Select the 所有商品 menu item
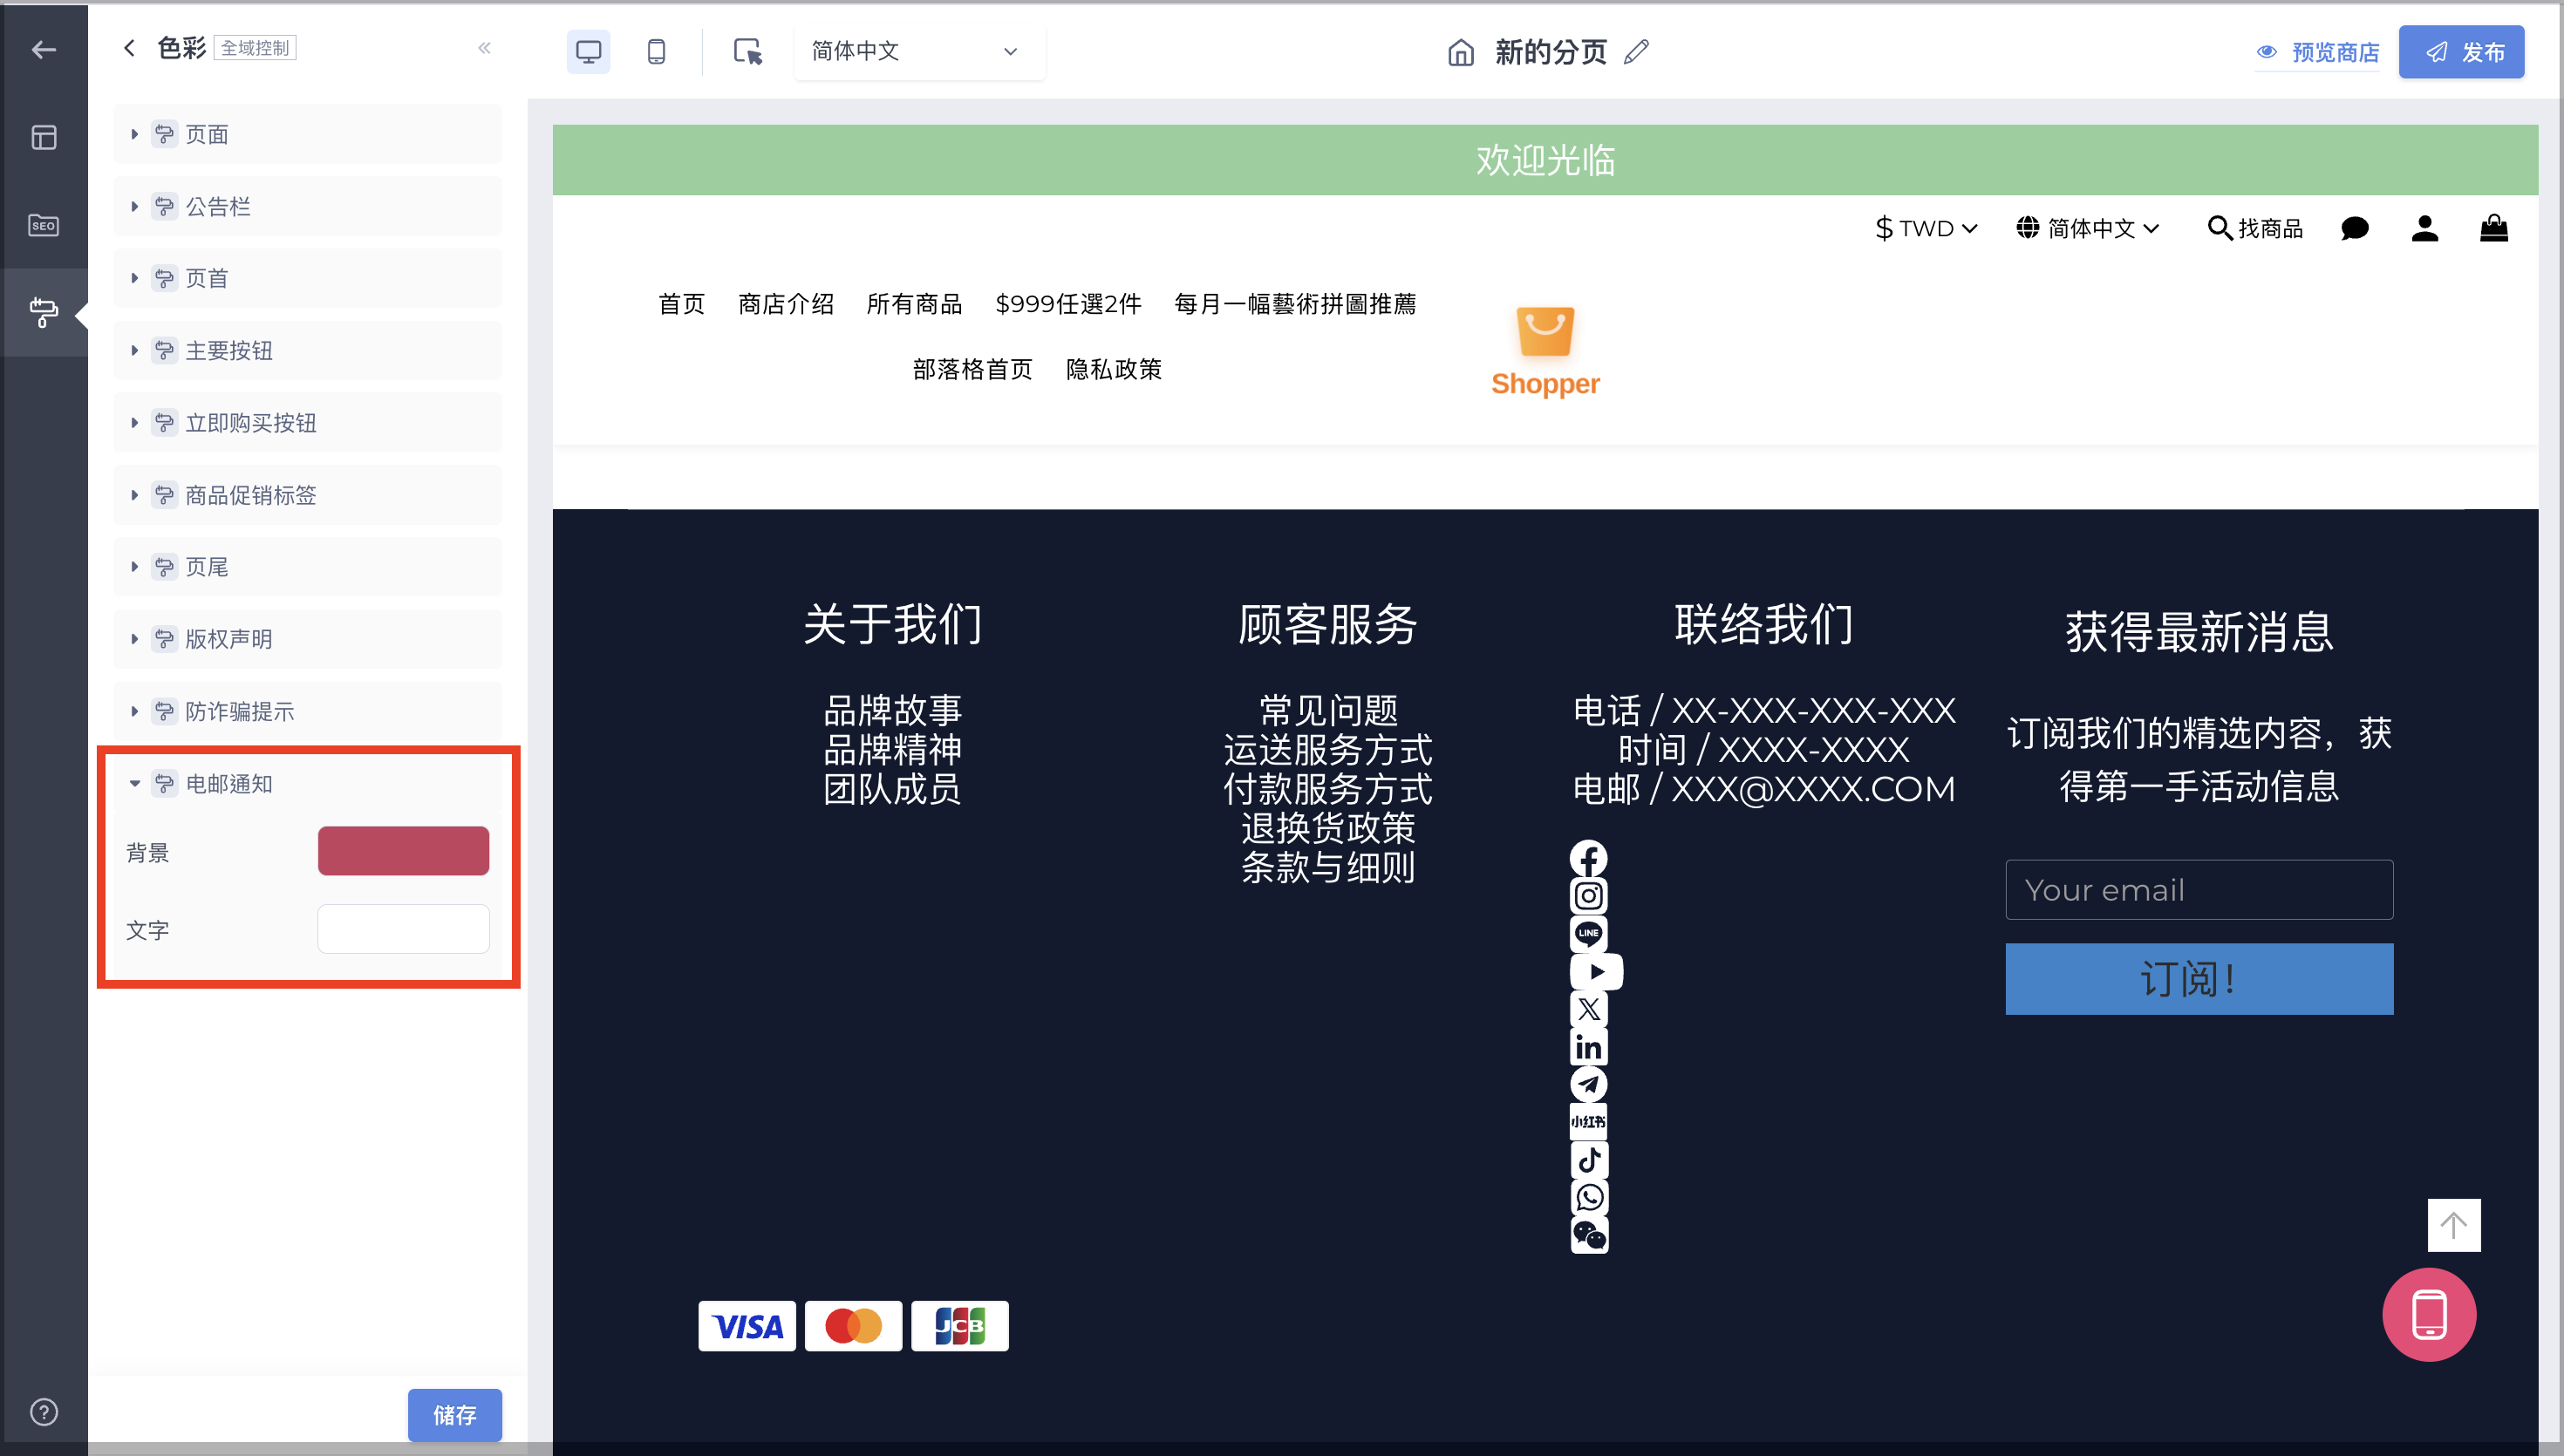This screenshot has height=1456, width=2564. tap(914, 304)
